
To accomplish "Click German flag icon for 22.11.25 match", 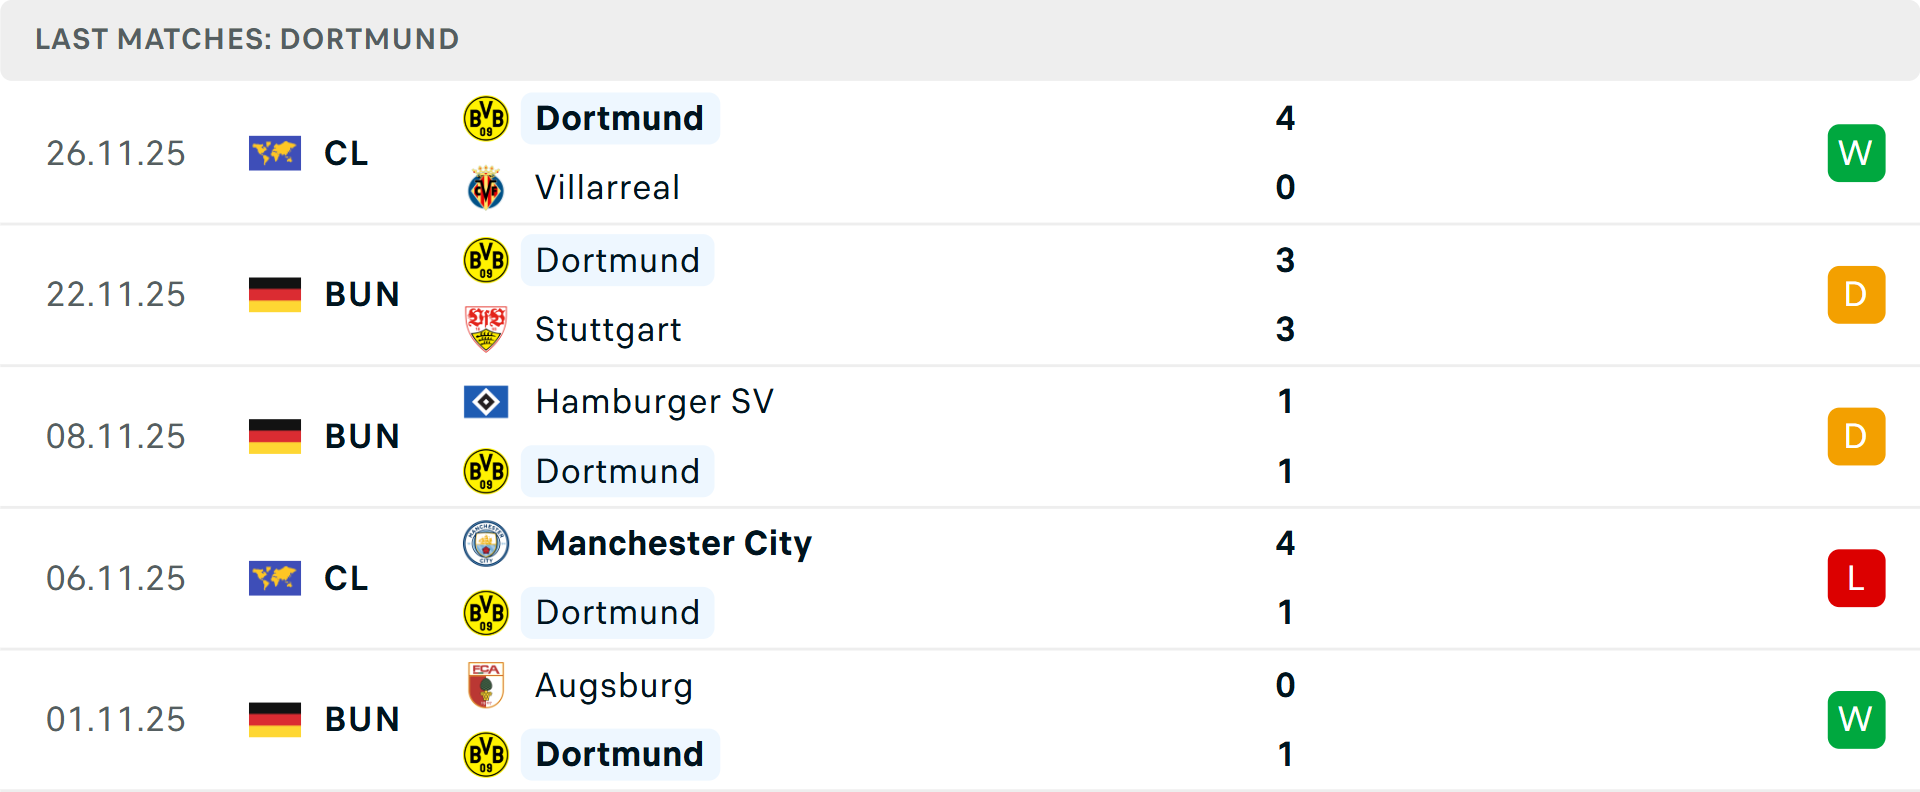I will pyautogui.click(x=275, y=295).
